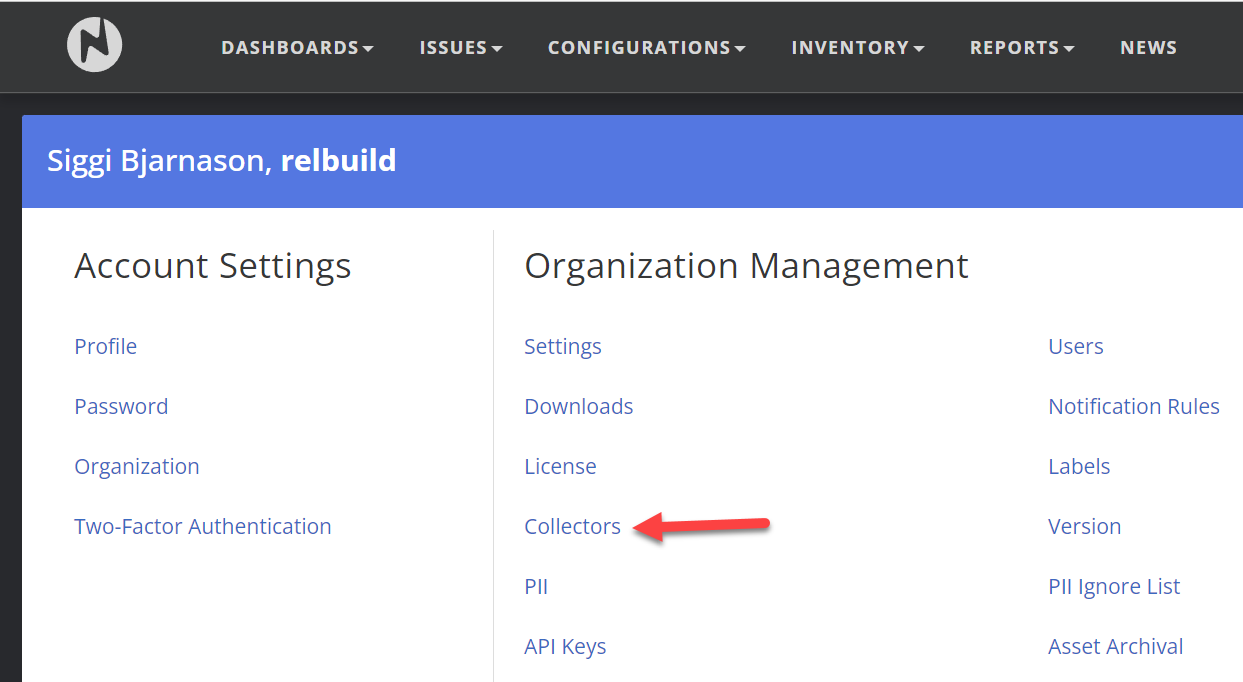Open Notification Rules link
Screen dimensions: 1243x682
pyautogui.click(x=1134, y=407)
